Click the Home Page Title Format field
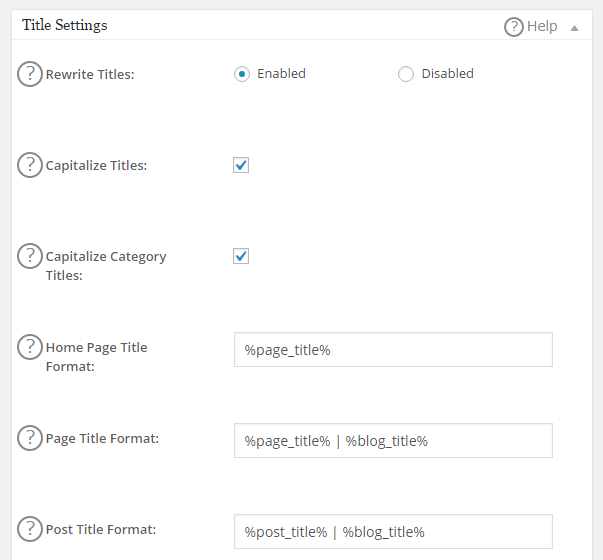This screenshot has height=560, width=603. (393, 350)
